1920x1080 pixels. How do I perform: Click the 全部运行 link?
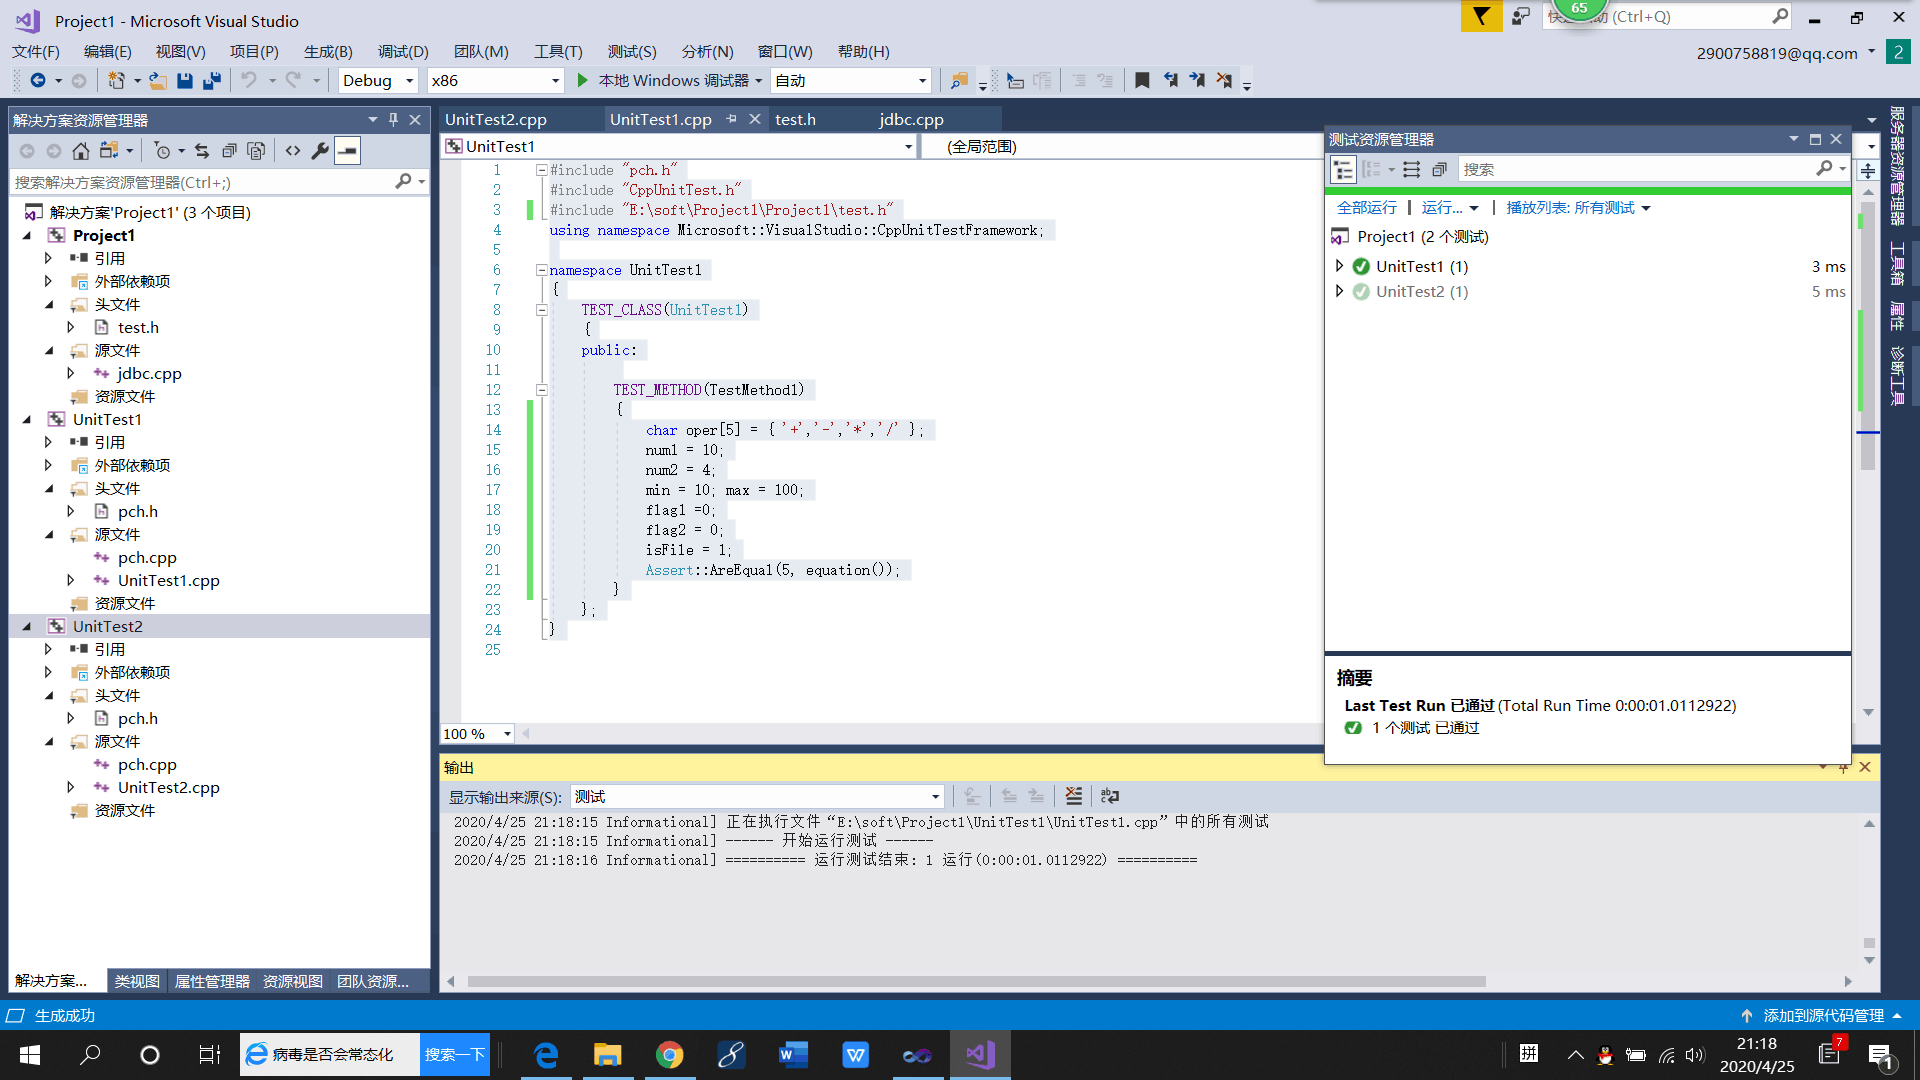pos(1366,208)
